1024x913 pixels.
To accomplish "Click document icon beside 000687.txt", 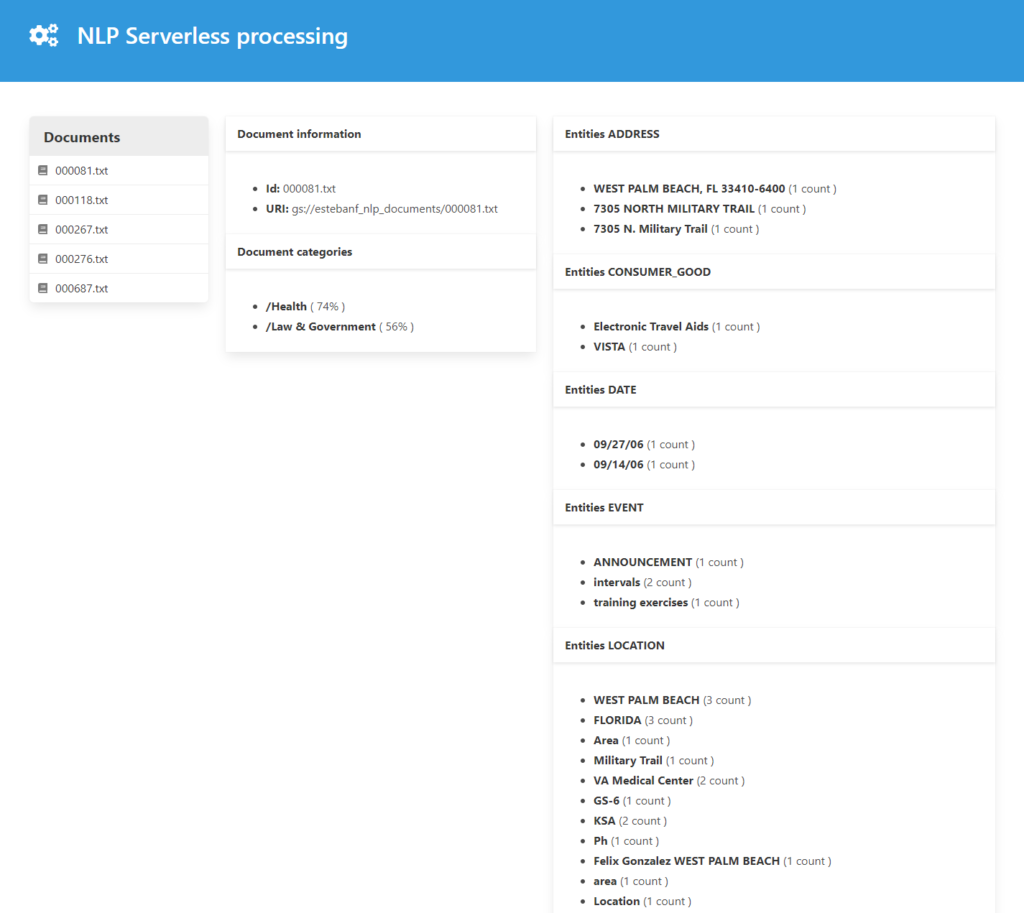I will pyautogui.click(x=43, y=288).
